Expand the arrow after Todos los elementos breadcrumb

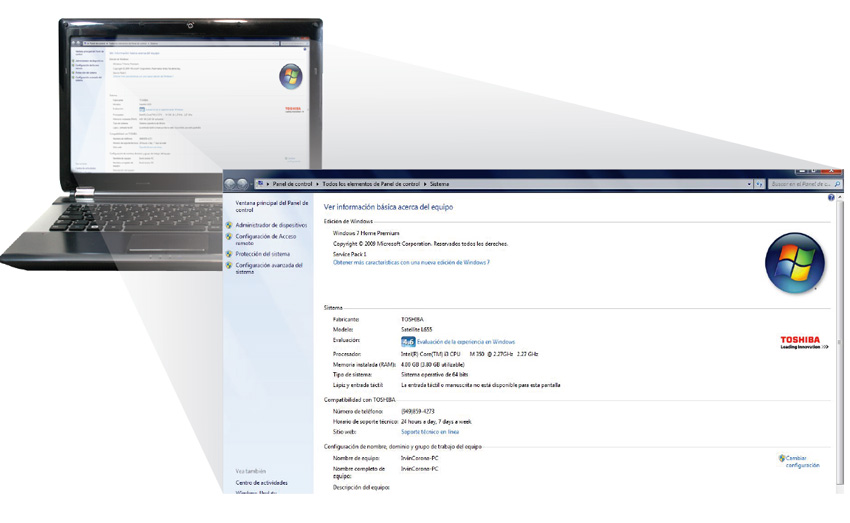(425, 184)
